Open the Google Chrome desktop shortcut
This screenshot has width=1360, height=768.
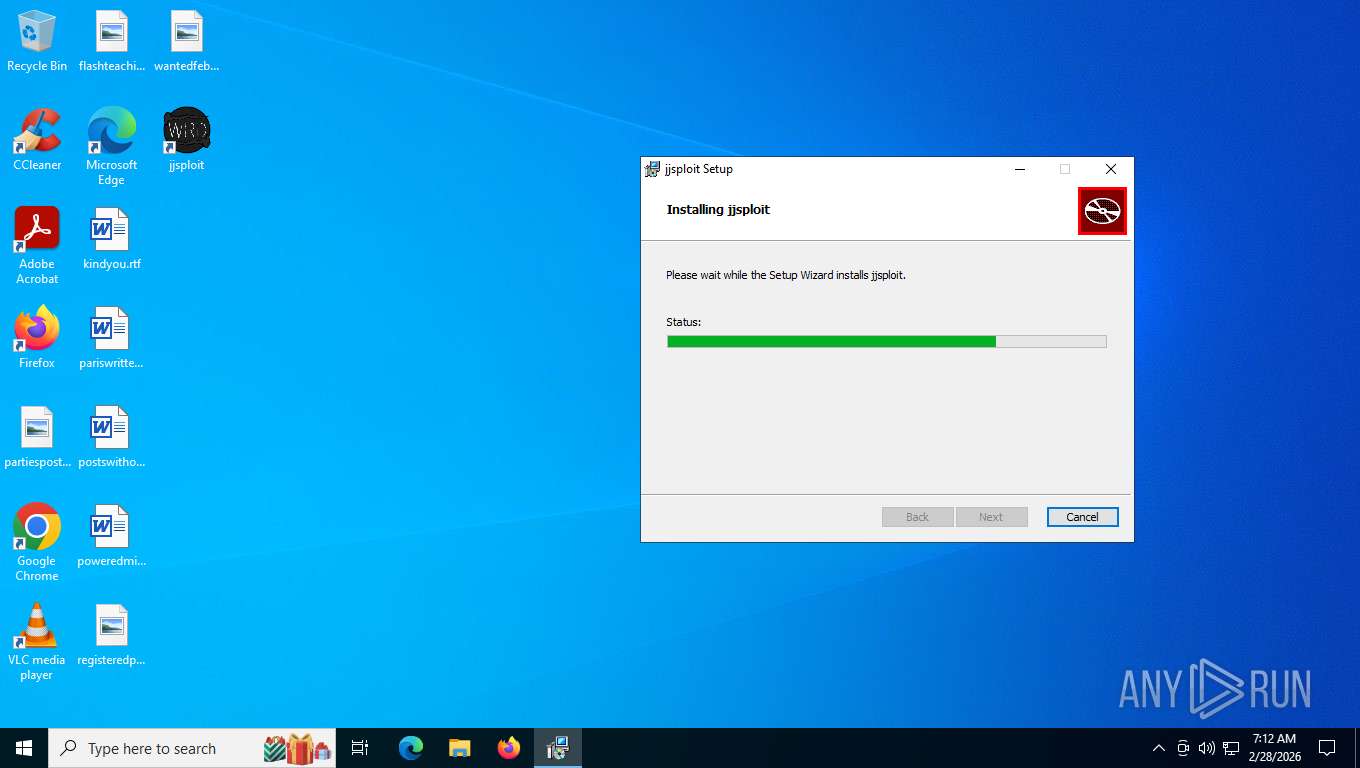(x=37, y=543)
